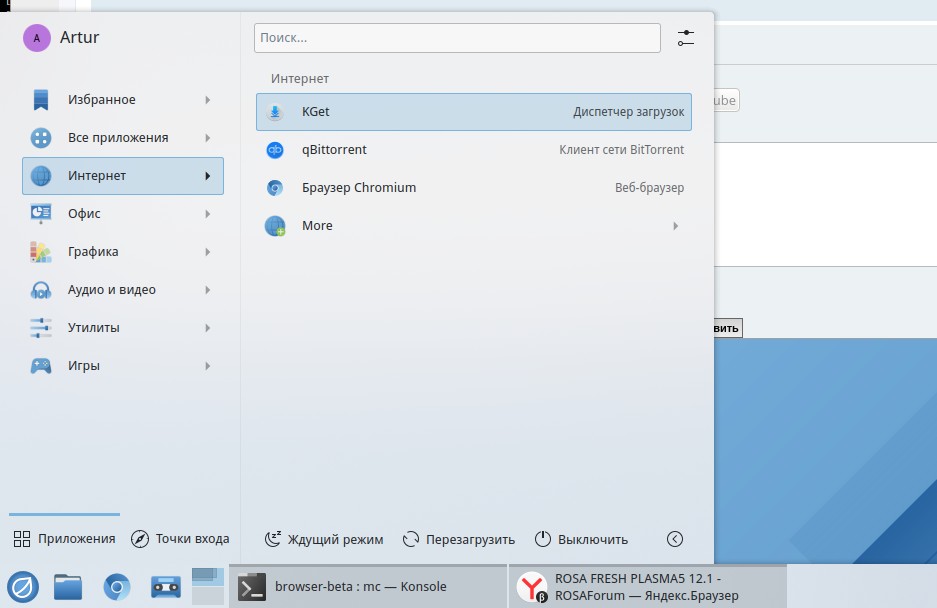Expand the arrow next to Графика

tap(207, 252)
